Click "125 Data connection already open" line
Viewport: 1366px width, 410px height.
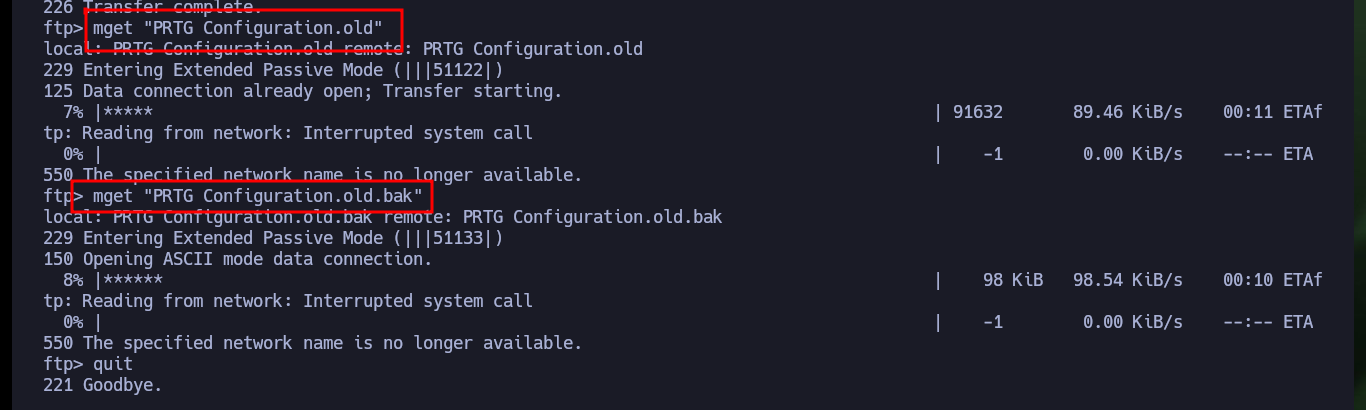tap(303, 91)
